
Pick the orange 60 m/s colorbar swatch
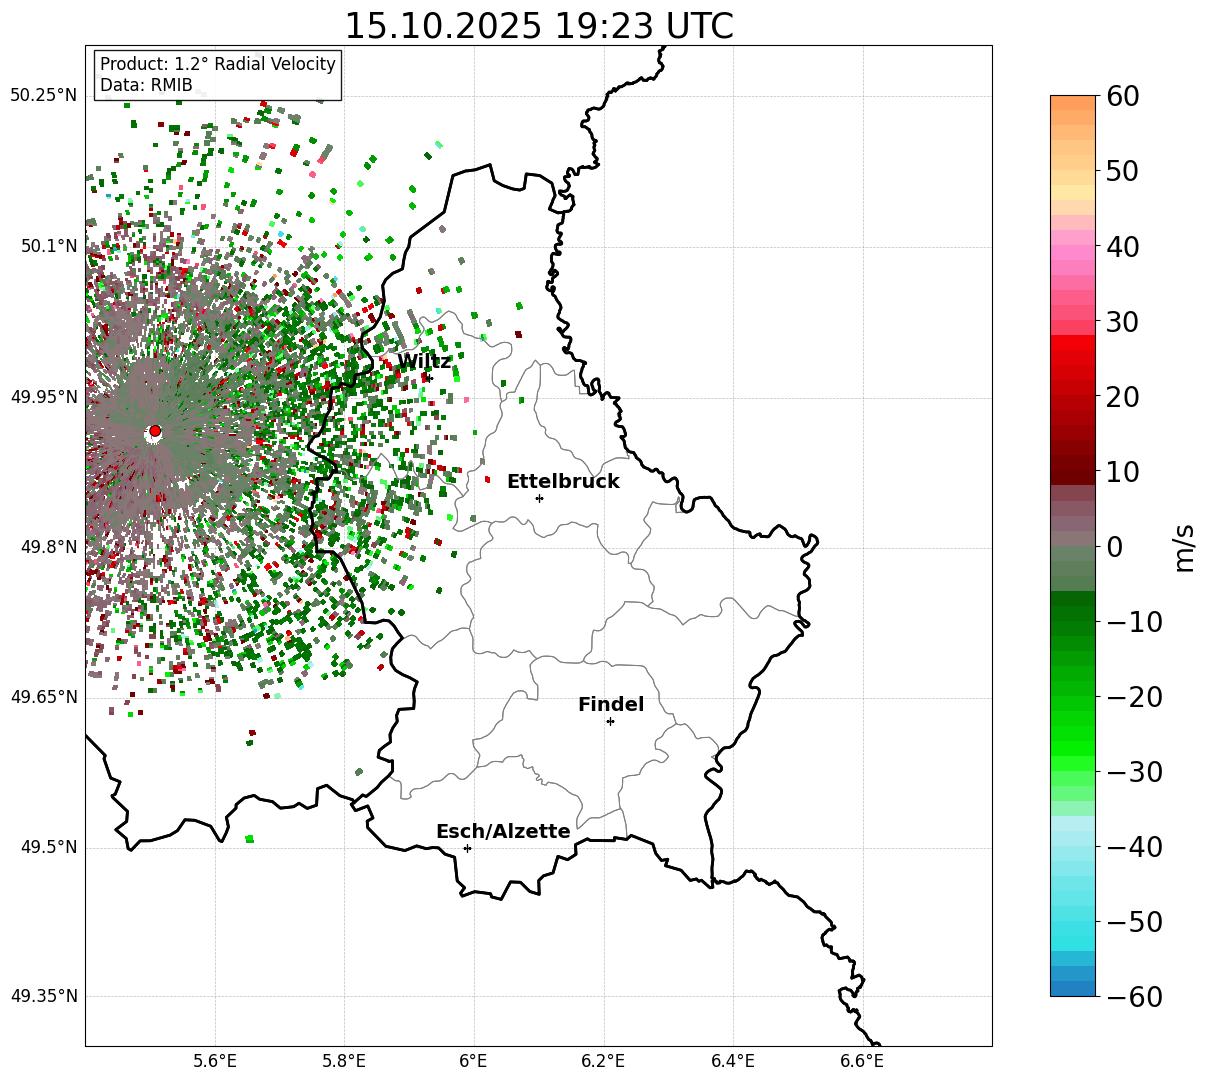(1073, 103)
